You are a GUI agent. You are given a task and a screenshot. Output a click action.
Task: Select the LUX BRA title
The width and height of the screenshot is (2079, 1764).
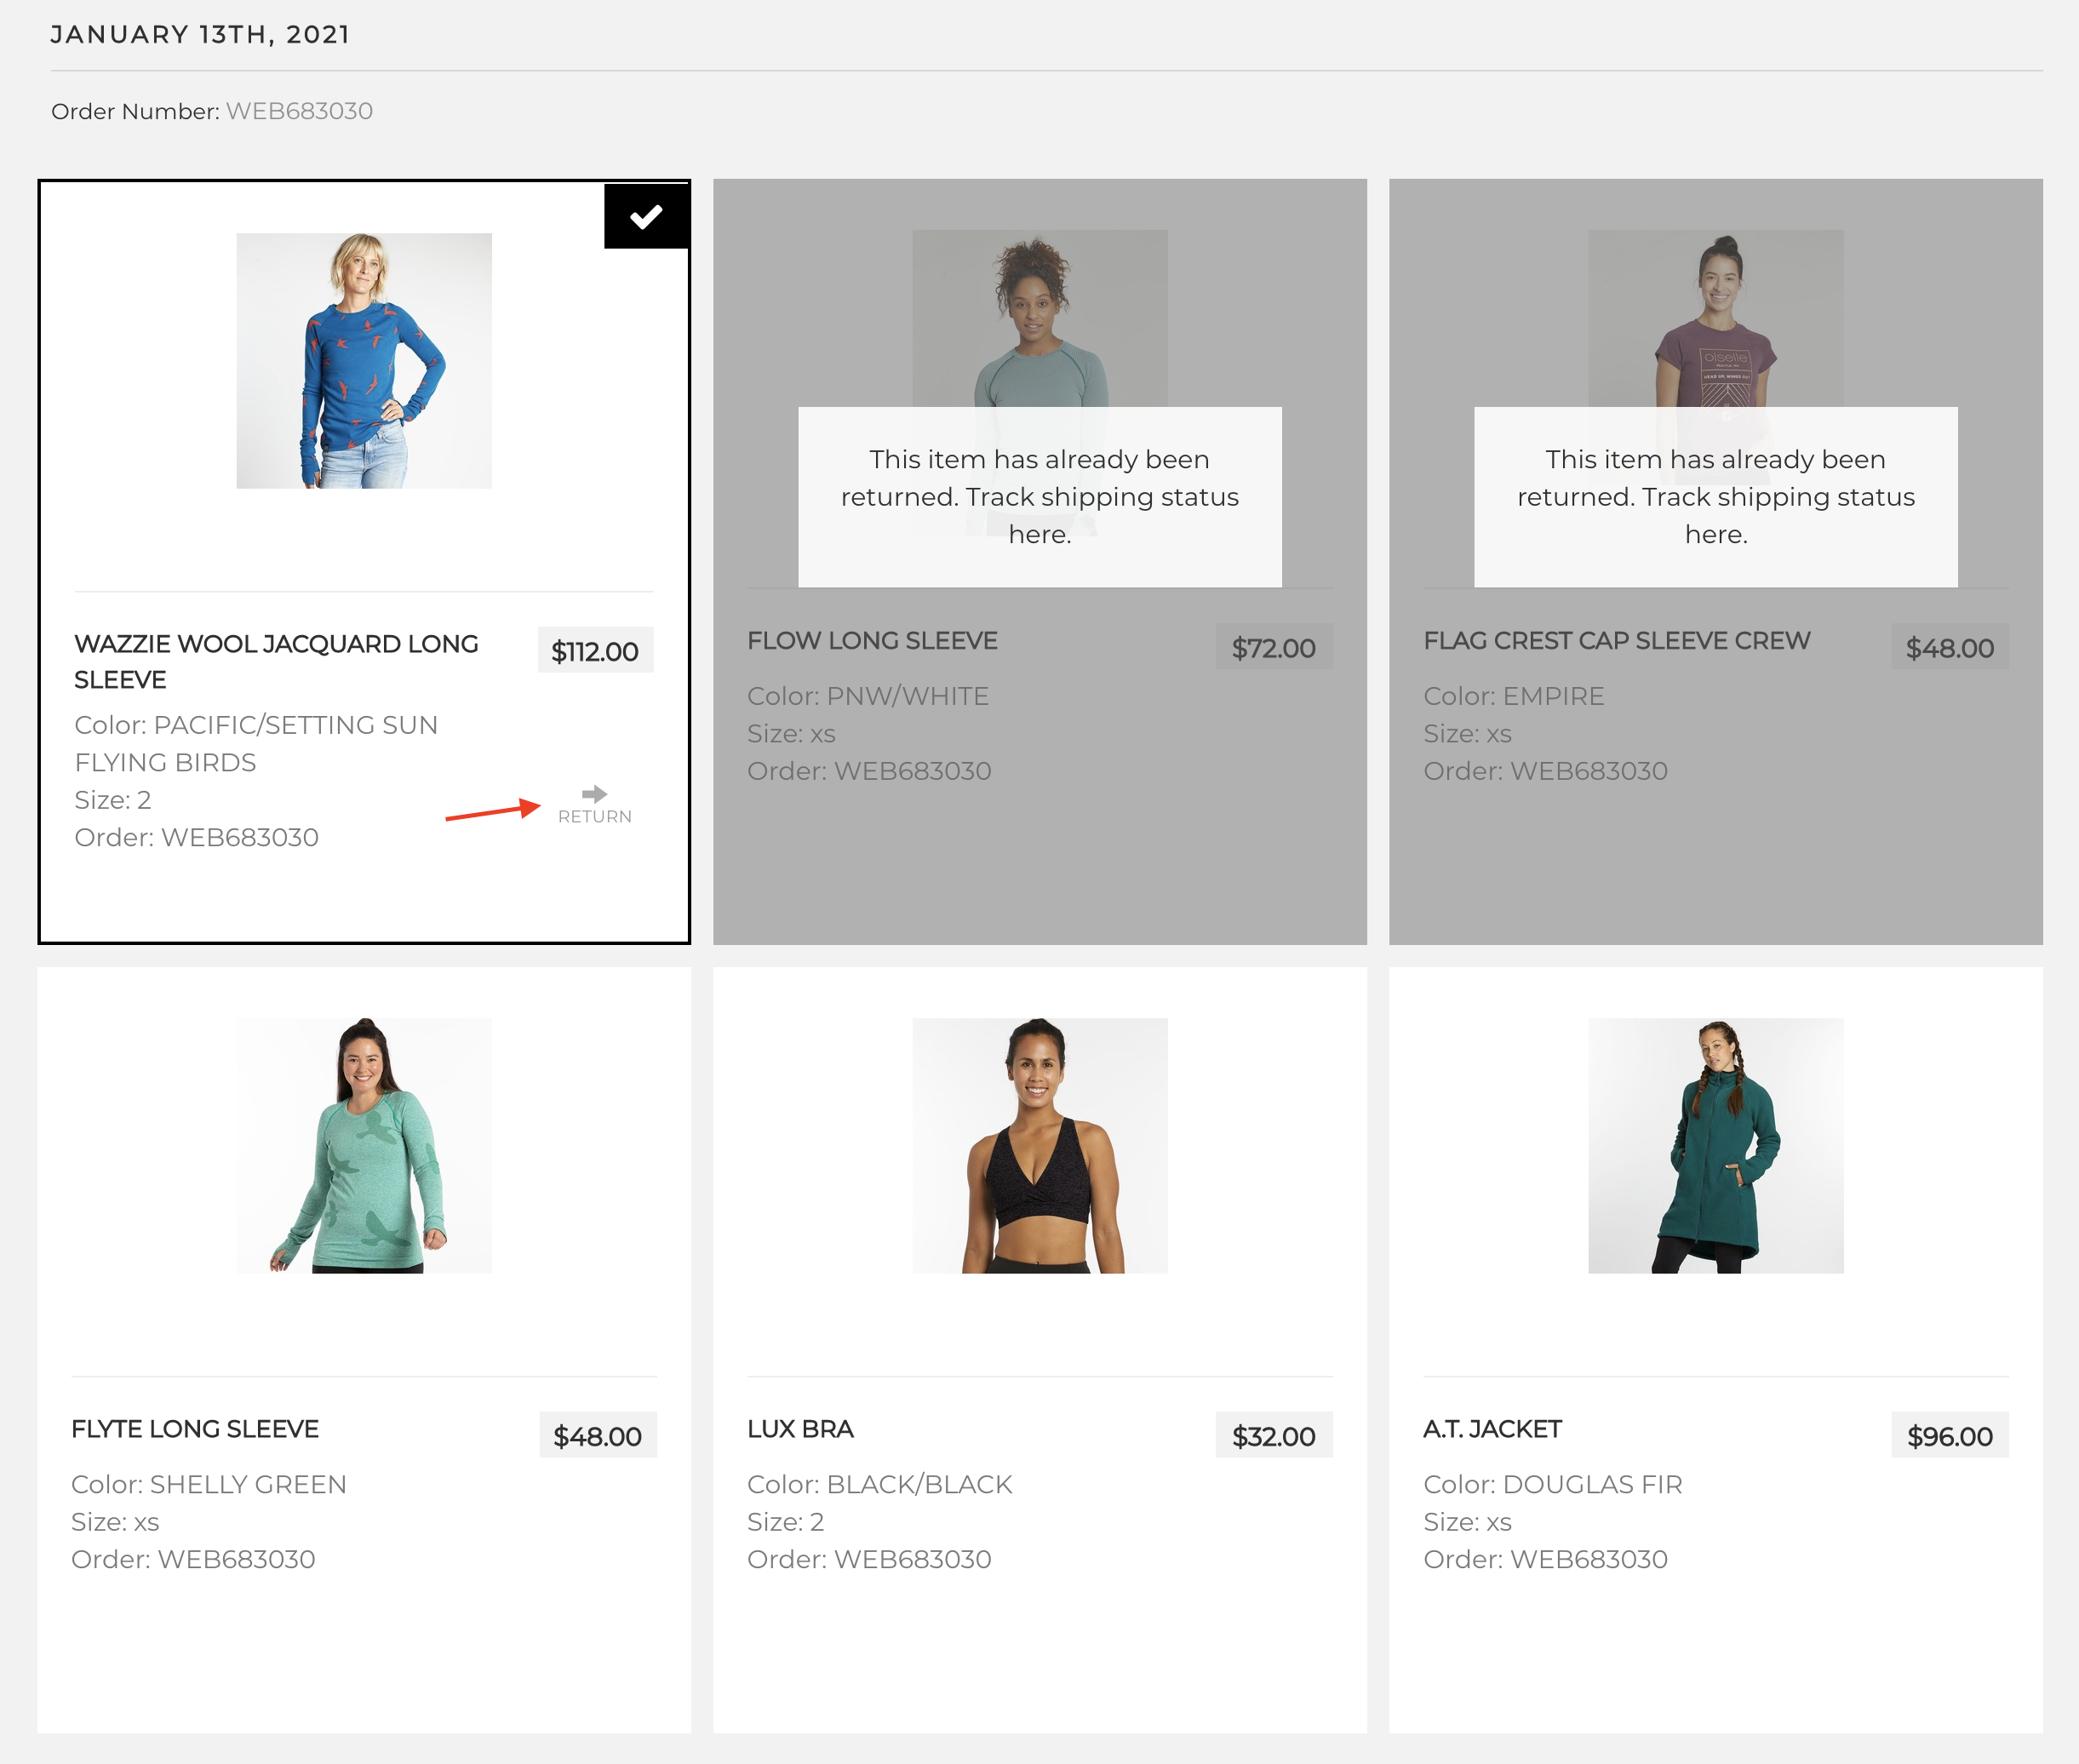pyautogui.click(x=800, y=1429)
